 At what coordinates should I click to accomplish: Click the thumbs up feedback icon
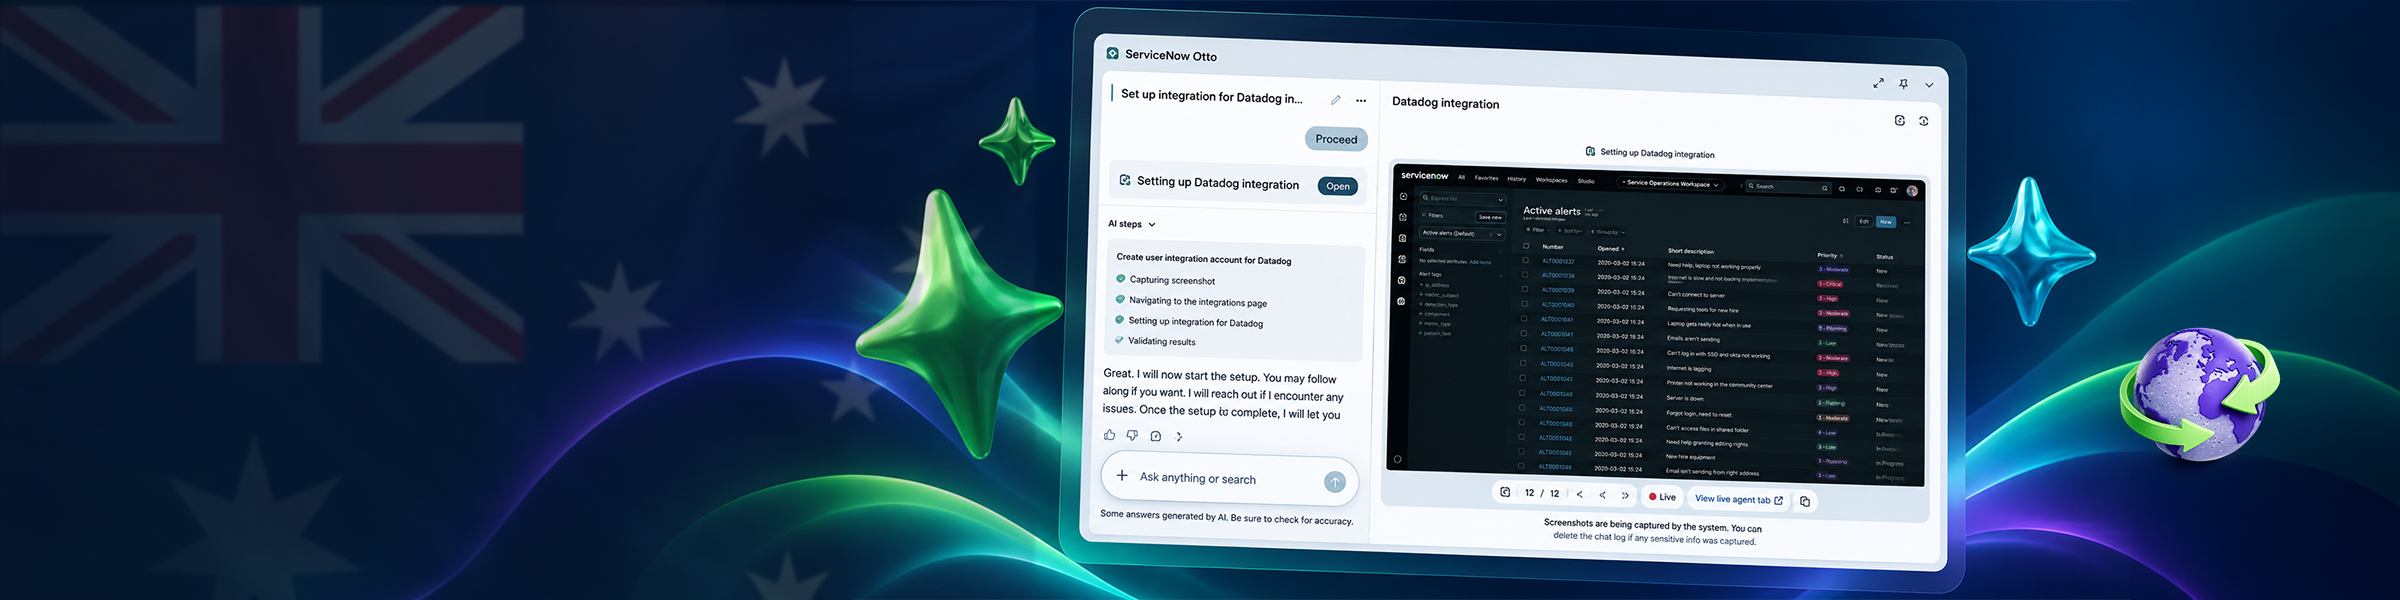1109,435
